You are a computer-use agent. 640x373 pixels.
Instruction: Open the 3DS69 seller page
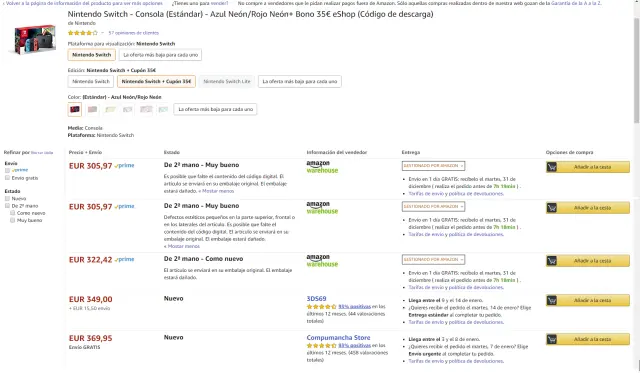316,299
